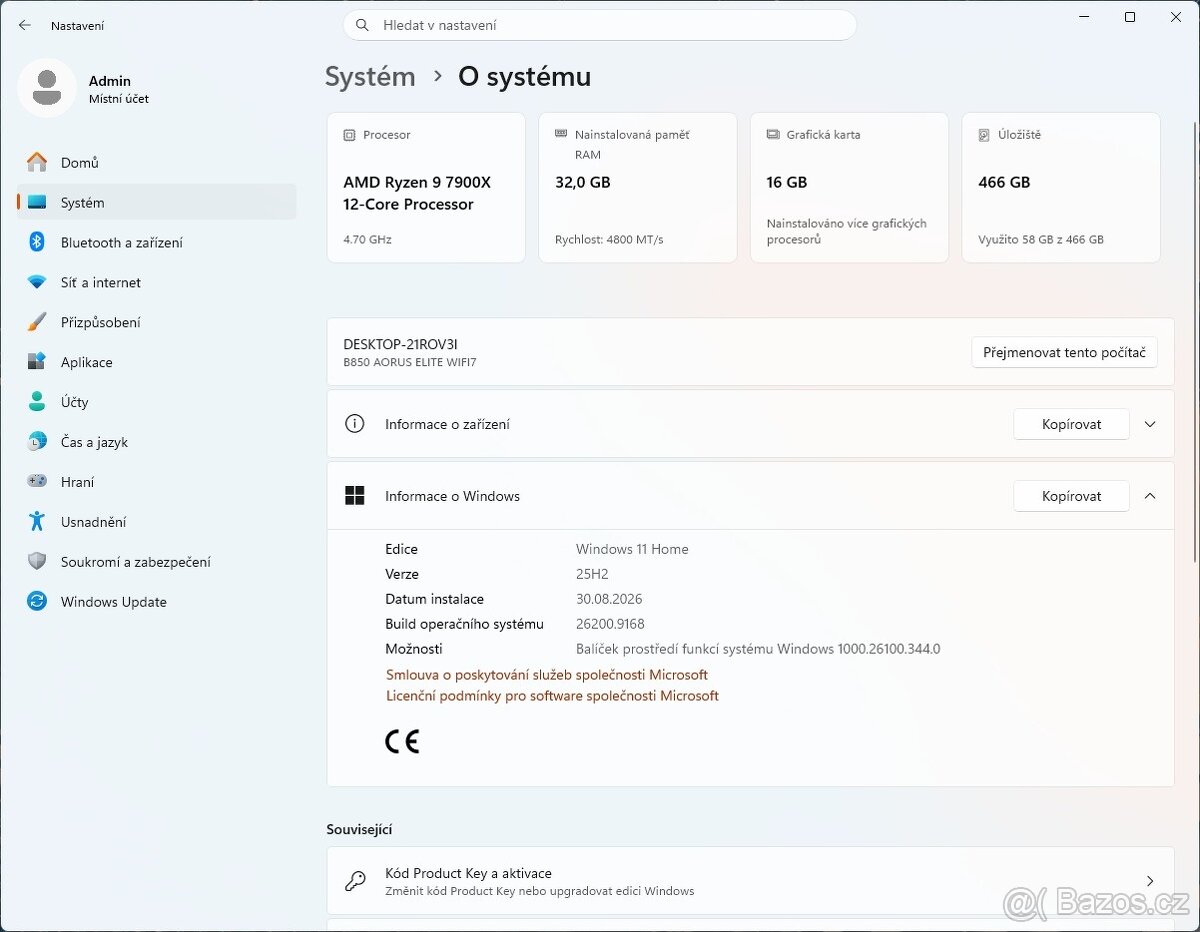Click the Kód Product Key a aktivace row
1200x932 pixels.
[x=750, y=881]
